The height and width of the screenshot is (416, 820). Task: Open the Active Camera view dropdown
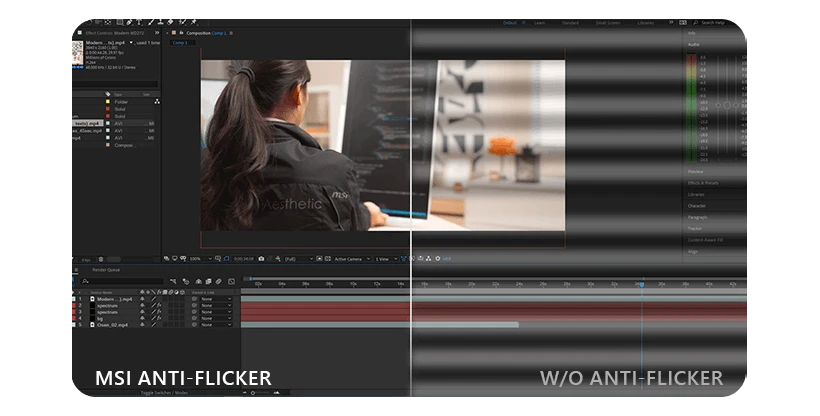352,258
